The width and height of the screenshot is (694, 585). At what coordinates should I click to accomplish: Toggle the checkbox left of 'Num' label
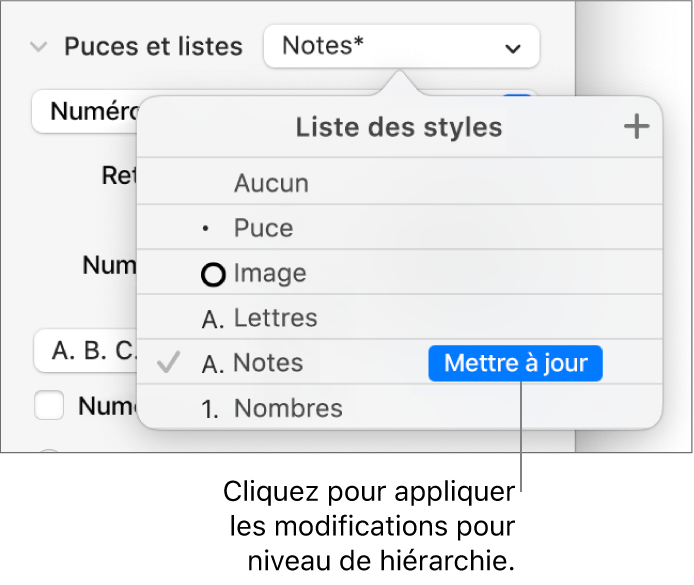[x=50, y=406]
